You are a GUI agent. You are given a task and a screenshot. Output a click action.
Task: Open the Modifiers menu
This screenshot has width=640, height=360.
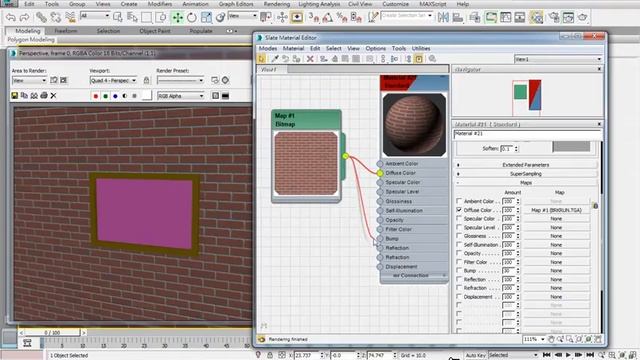(160, 4)
